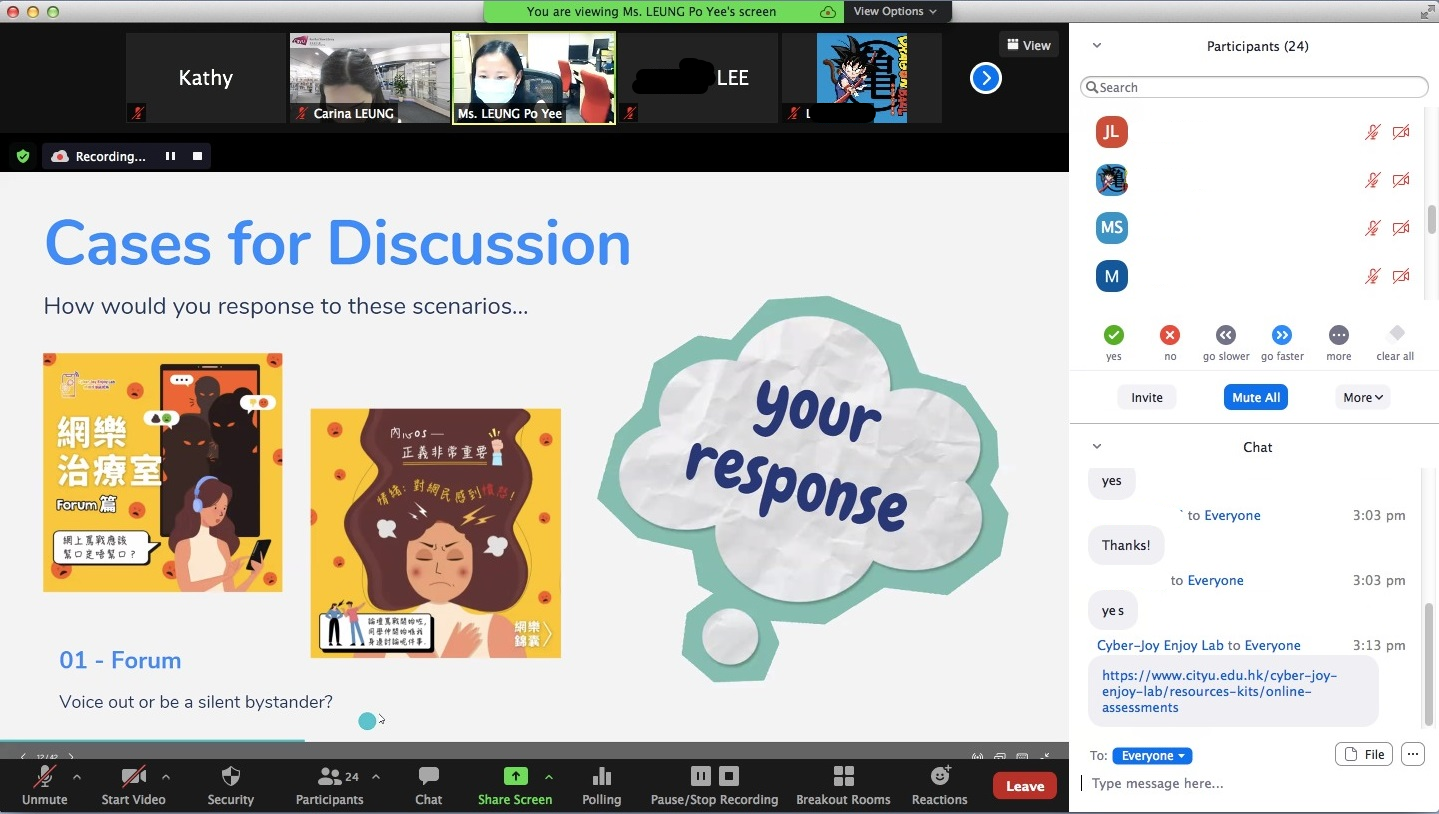
Task: Open the Polling icon
Action: tap(601, 777)
